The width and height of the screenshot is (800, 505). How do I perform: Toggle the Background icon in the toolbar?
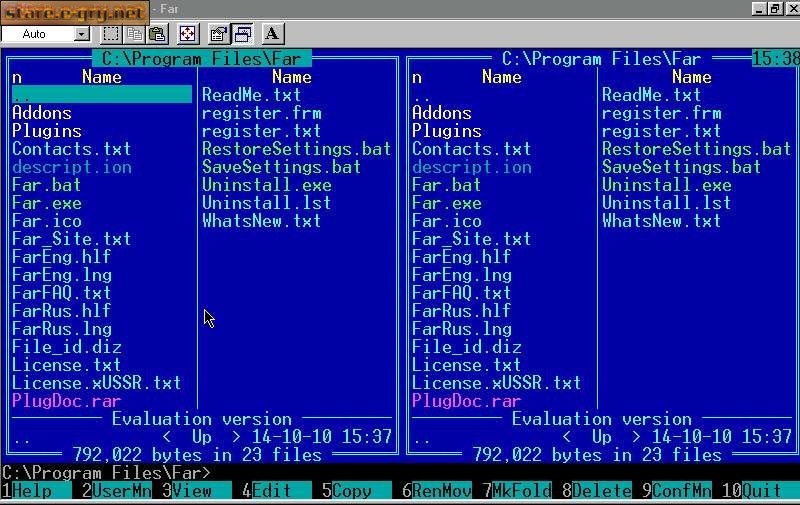coord(242,34)
